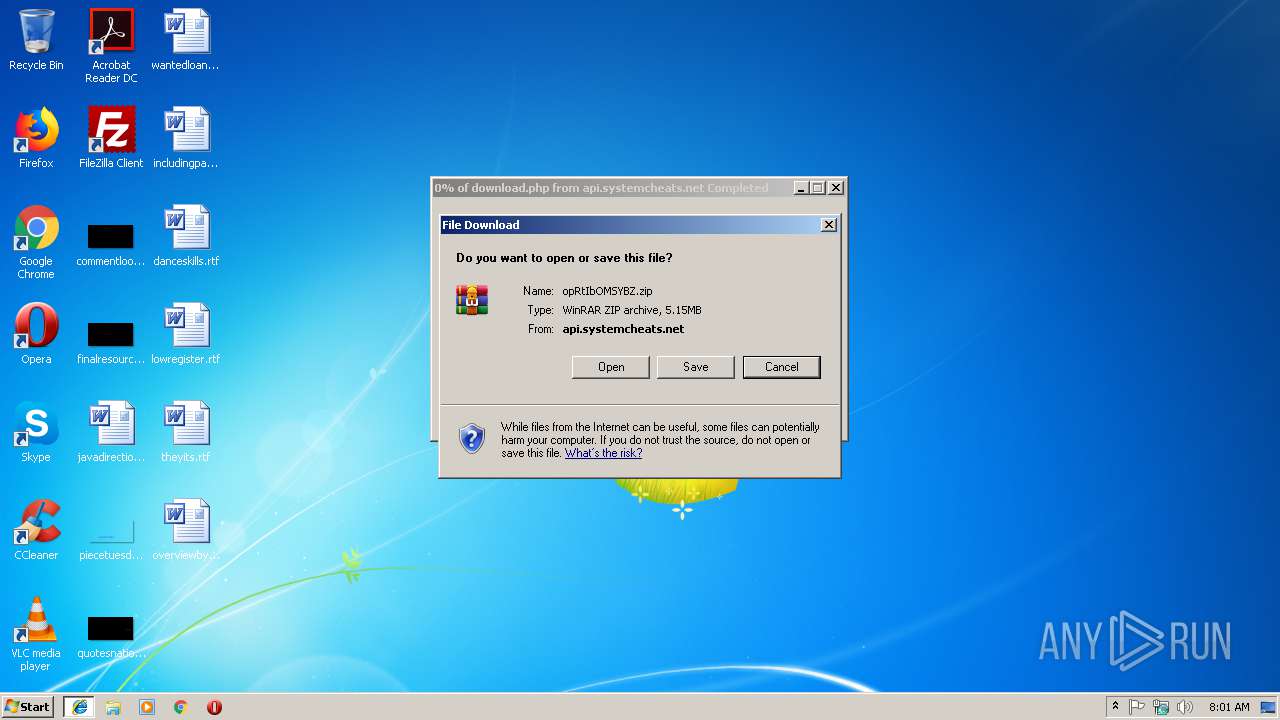The width and height of the screenshot is (1280, 720).
Task: Open the volume speaker tray icon
Action: click(1185, 707)
